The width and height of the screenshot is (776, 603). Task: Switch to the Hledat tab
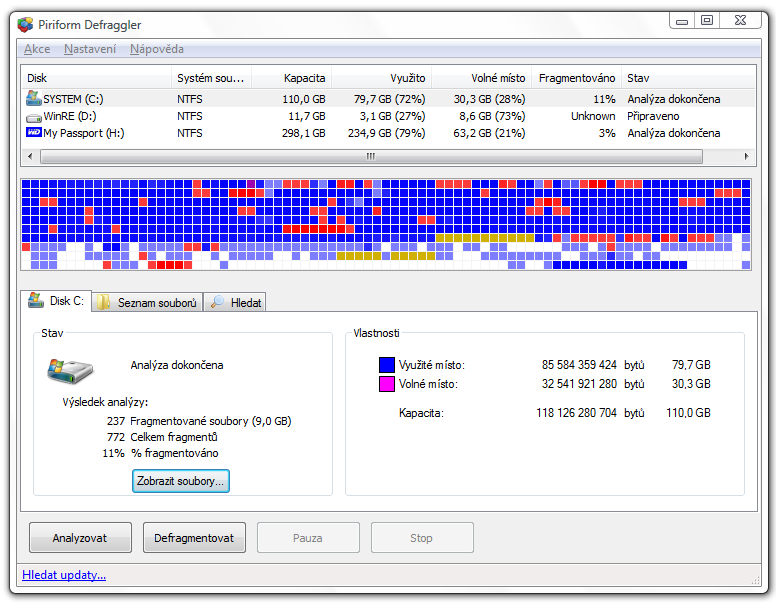click(x=236, y=302)
